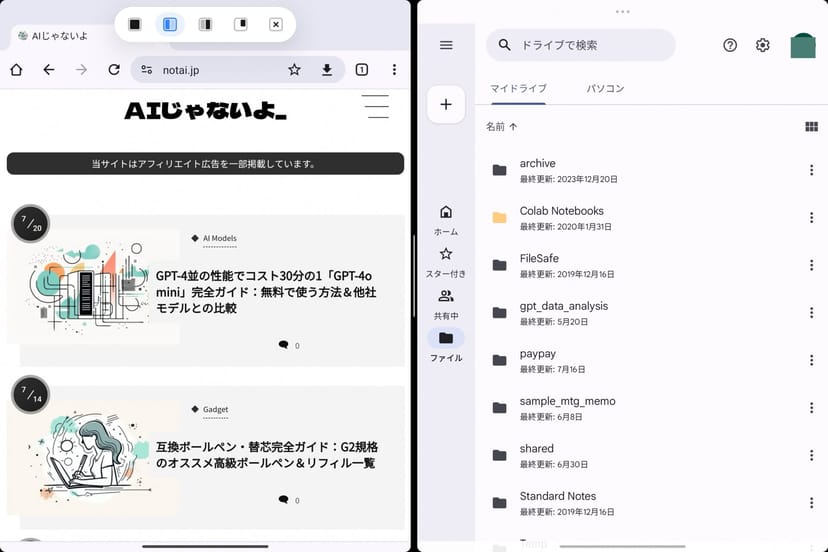Open スター付き in Drive sidebar

[x=446, y=262]
